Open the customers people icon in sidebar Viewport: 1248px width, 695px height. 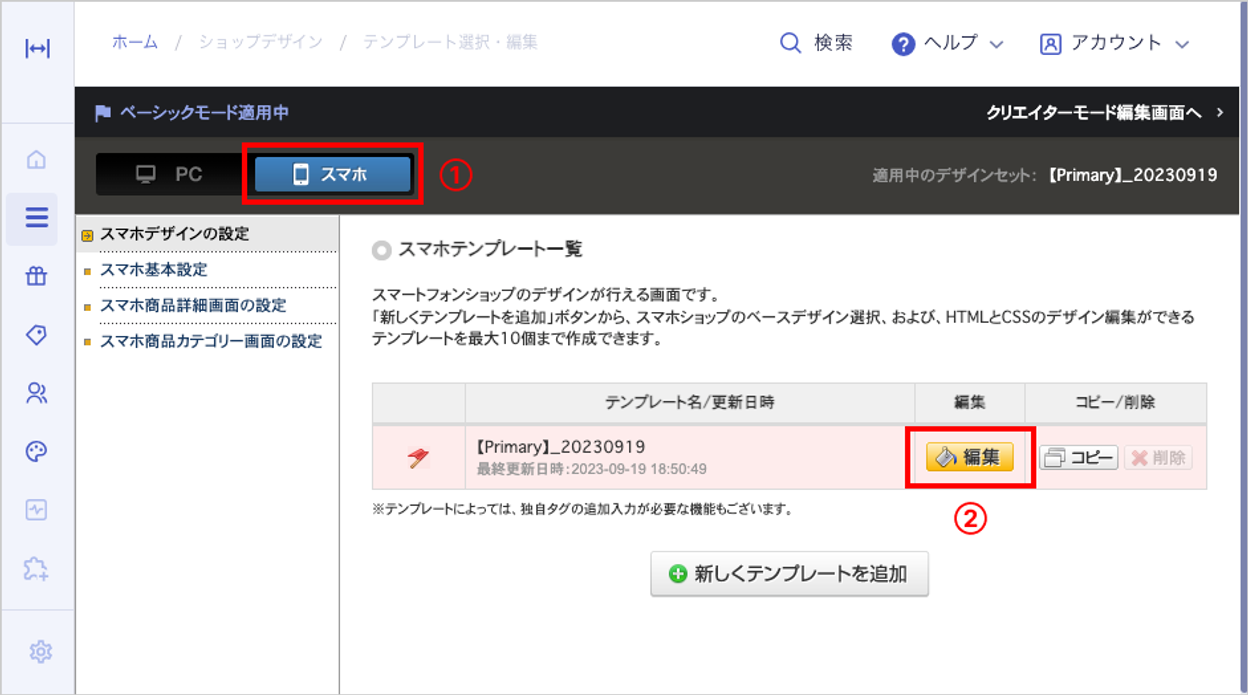pos(37,393)
